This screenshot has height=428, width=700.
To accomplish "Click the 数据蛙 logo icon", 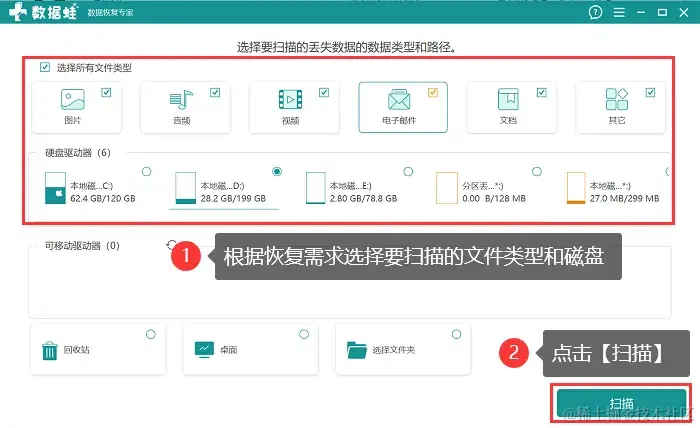I will [x=18, y=11].
